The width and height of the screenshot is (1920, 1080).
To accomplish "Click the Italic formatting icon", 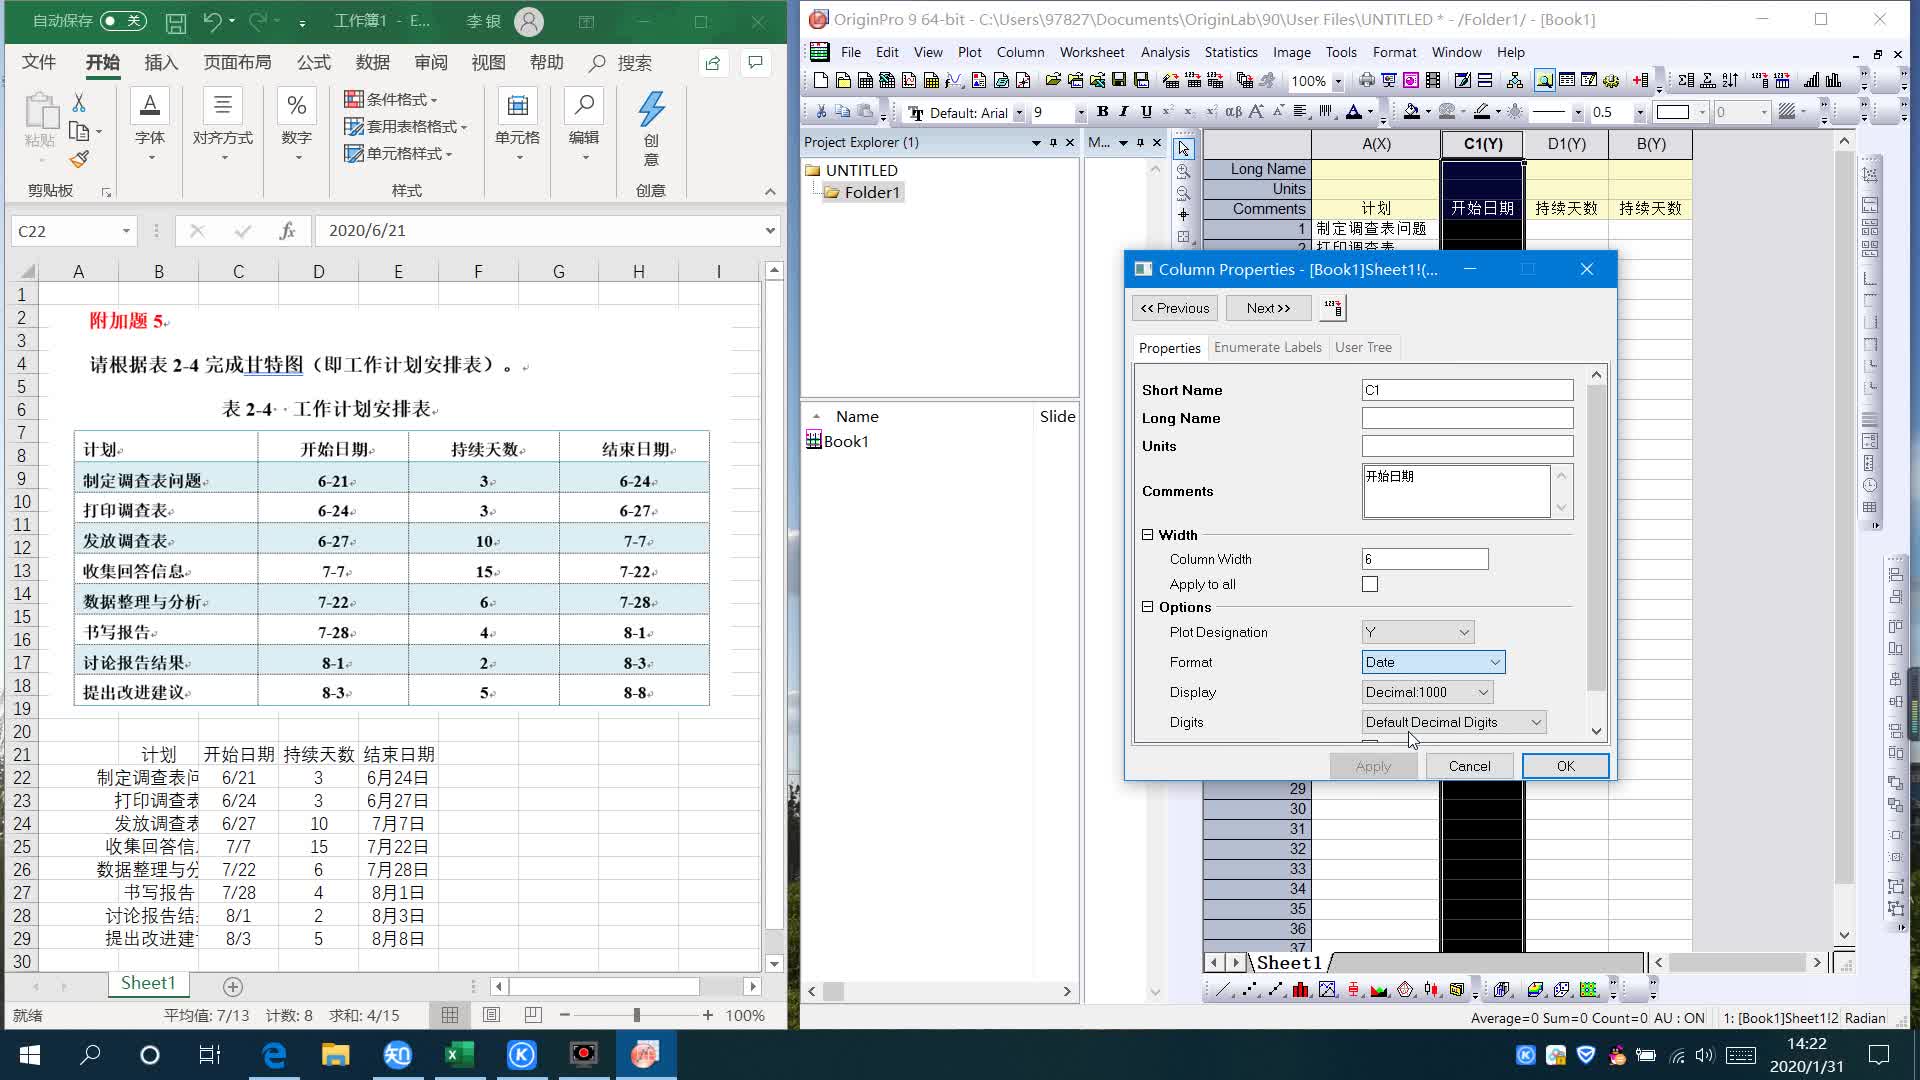I will tap(1124, 112).
